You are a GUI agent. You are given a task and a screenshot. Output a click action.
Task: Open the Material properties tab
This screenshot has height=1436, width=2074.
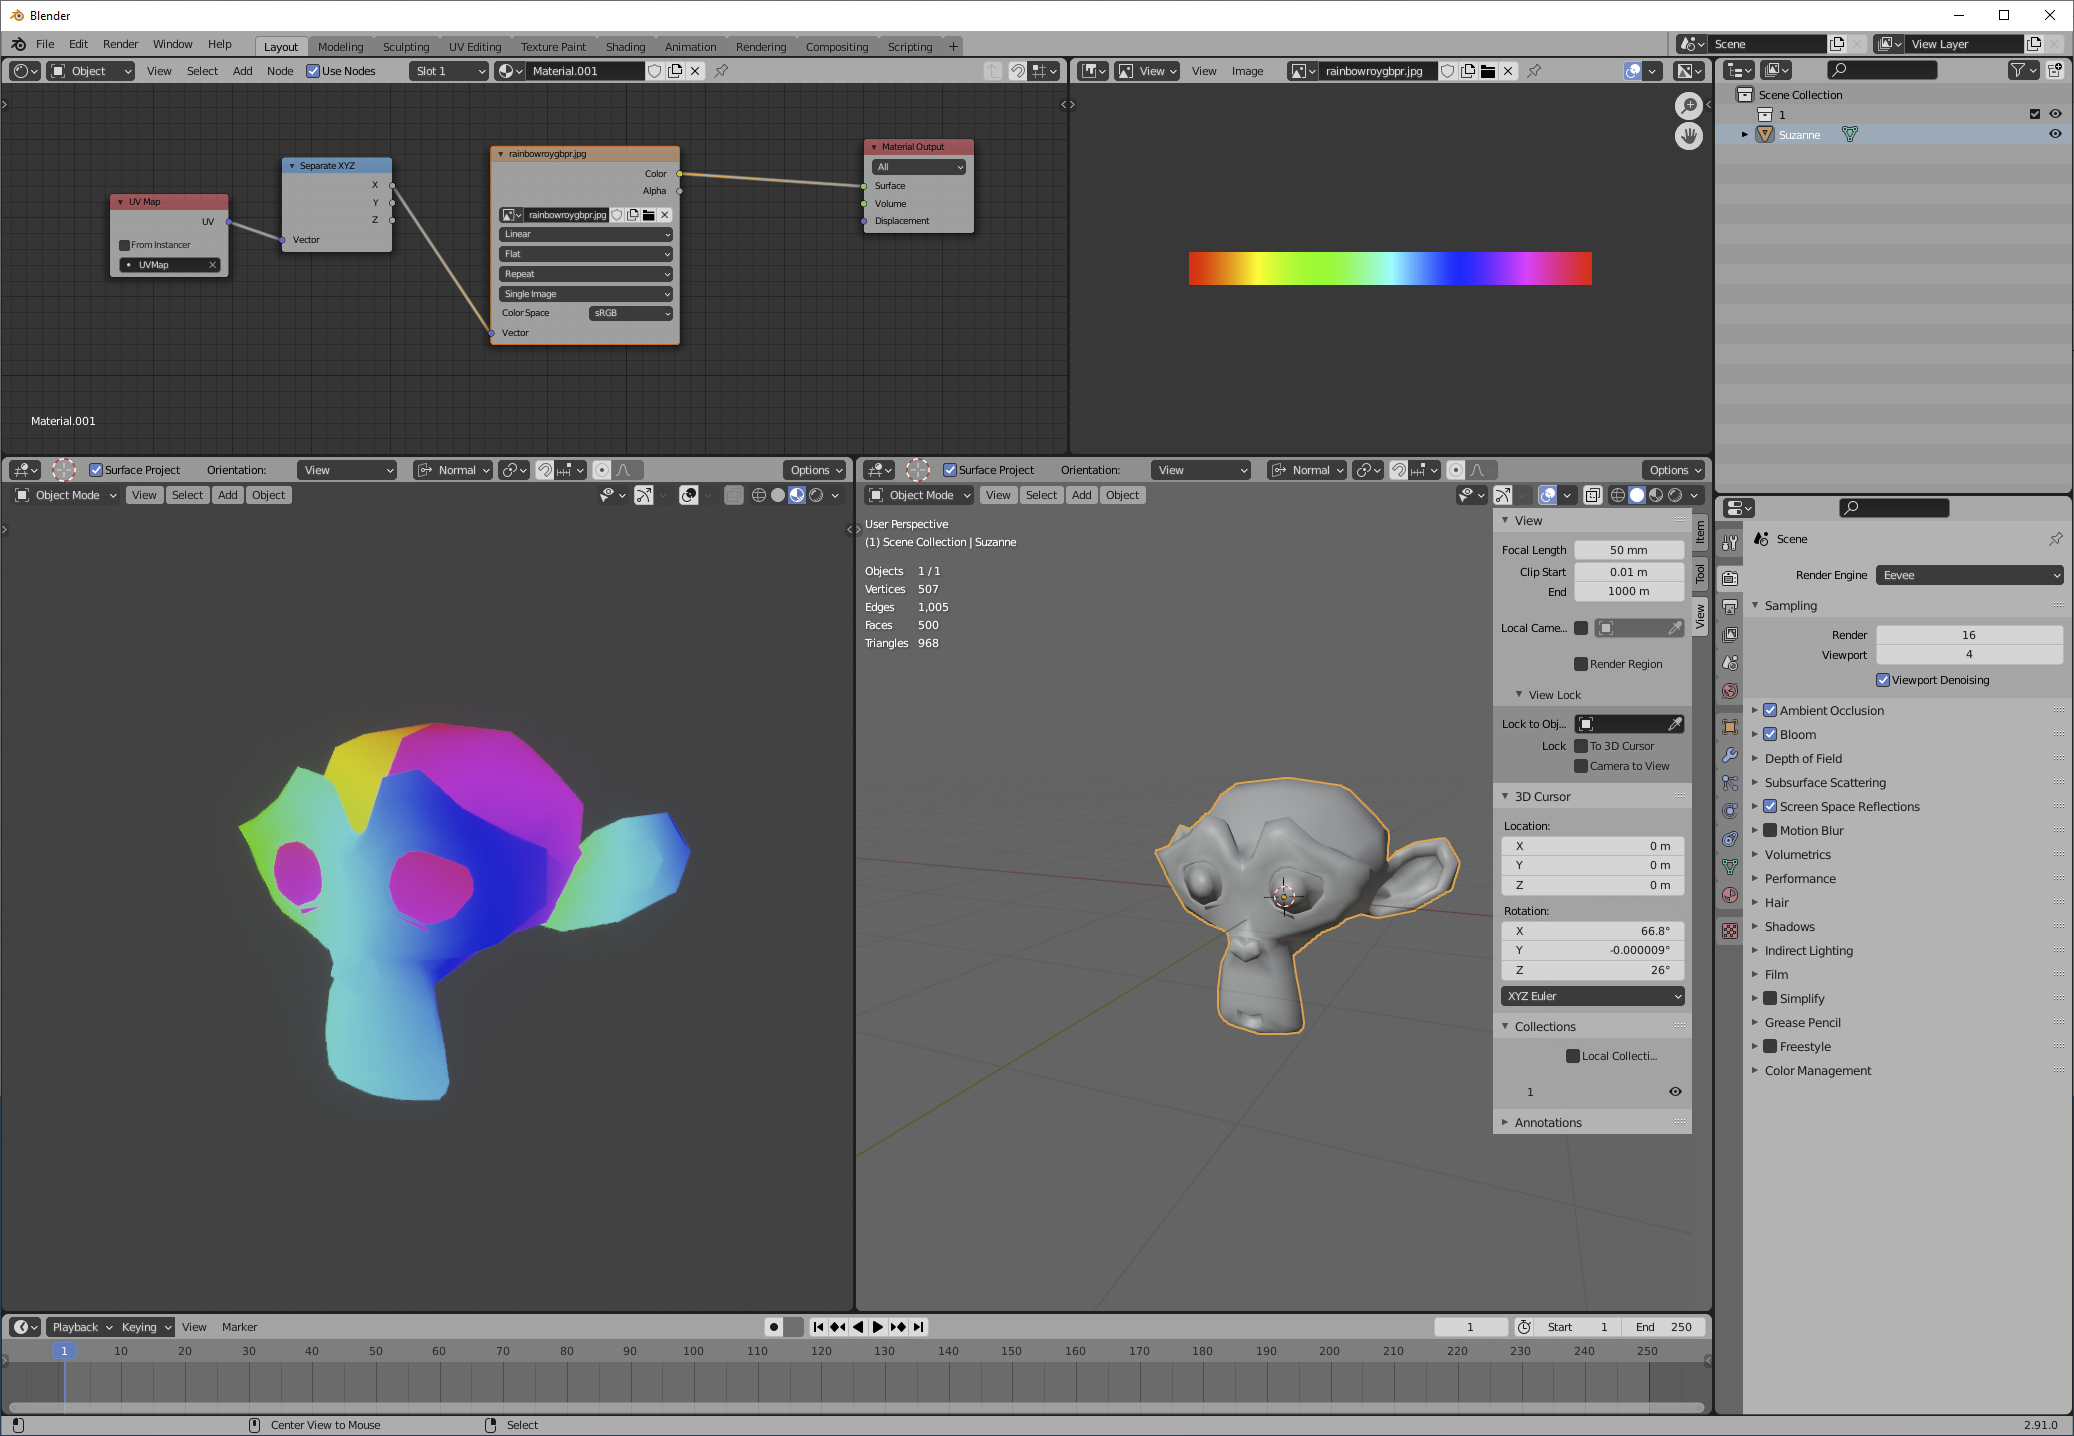click(1730, 895)
